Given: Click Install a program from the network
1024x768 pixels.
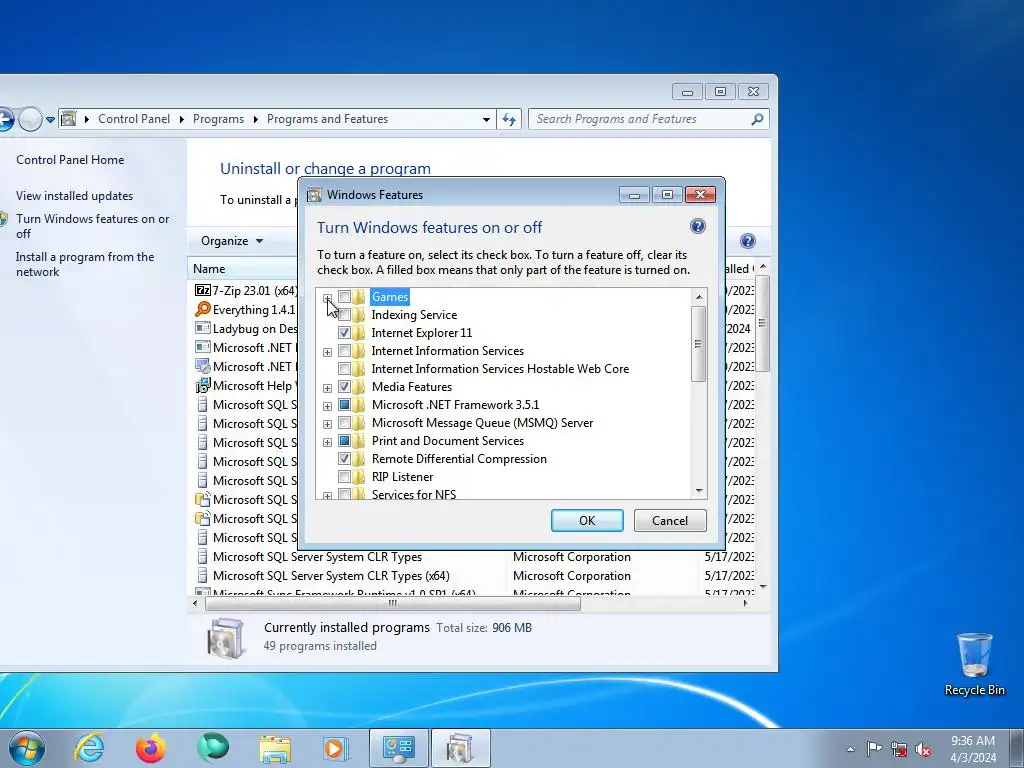Looking at the screenshot, I should 85,264.
